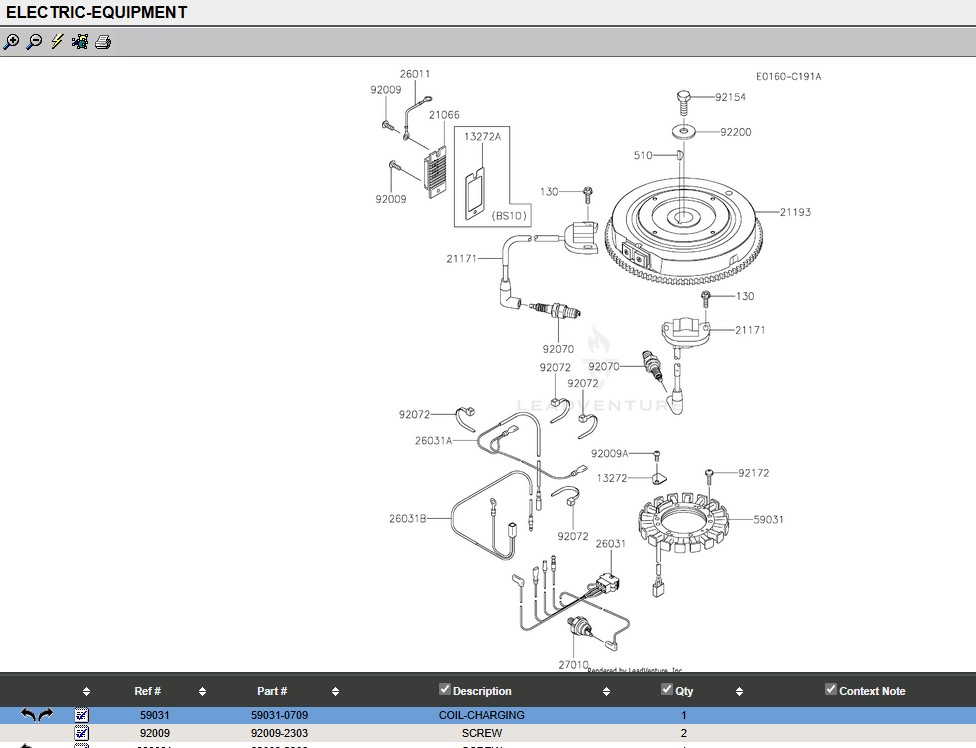Sort by Ref # using arrows after it

(x=202, y=691)
